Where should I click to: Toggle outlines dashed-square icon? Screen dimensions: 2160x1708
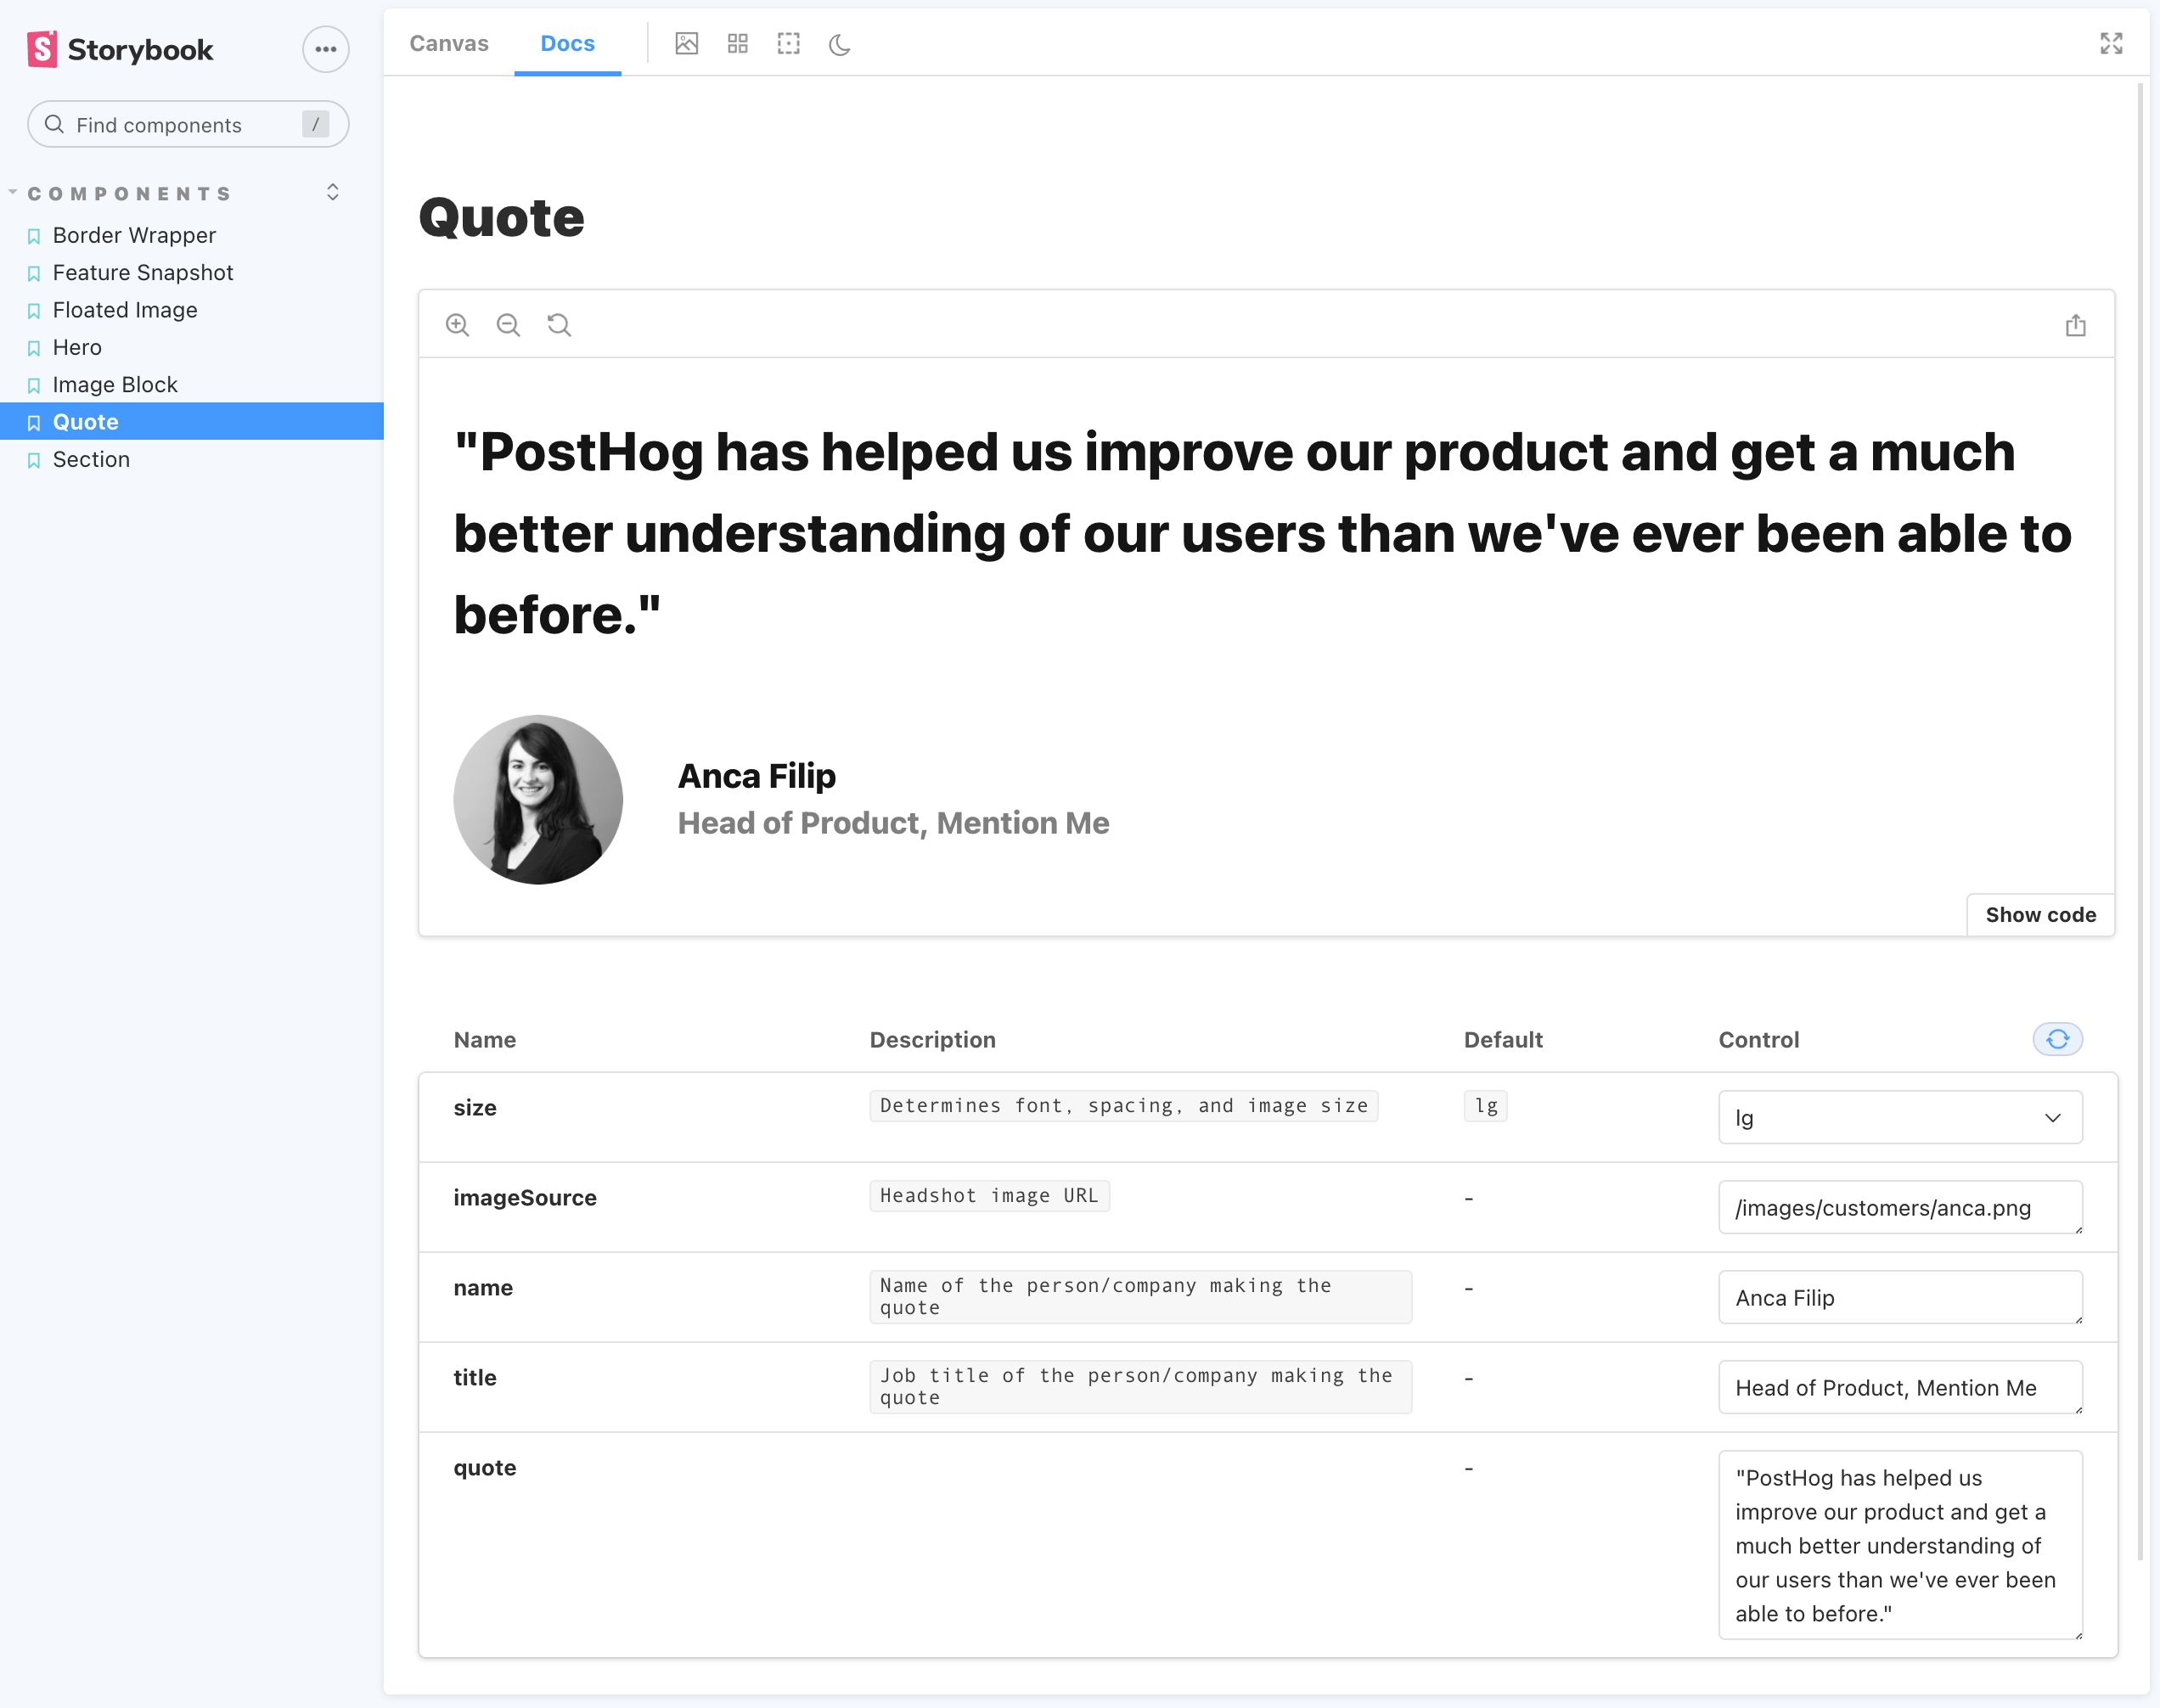coord(788,44)
